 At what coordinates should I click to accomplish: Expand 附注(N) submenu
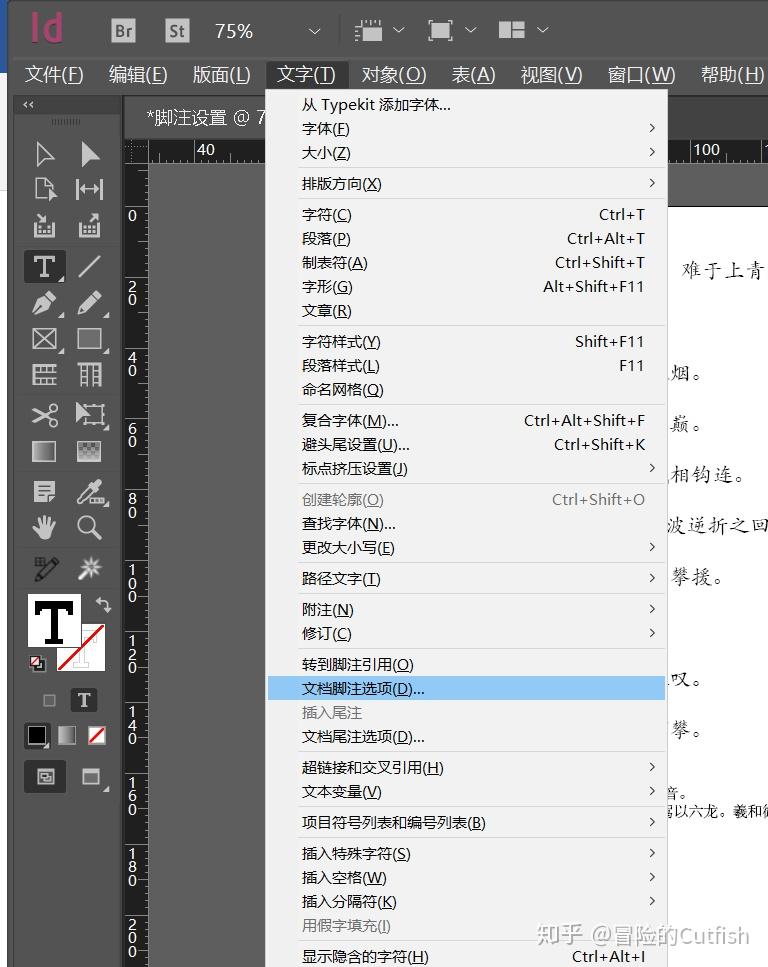468,610
